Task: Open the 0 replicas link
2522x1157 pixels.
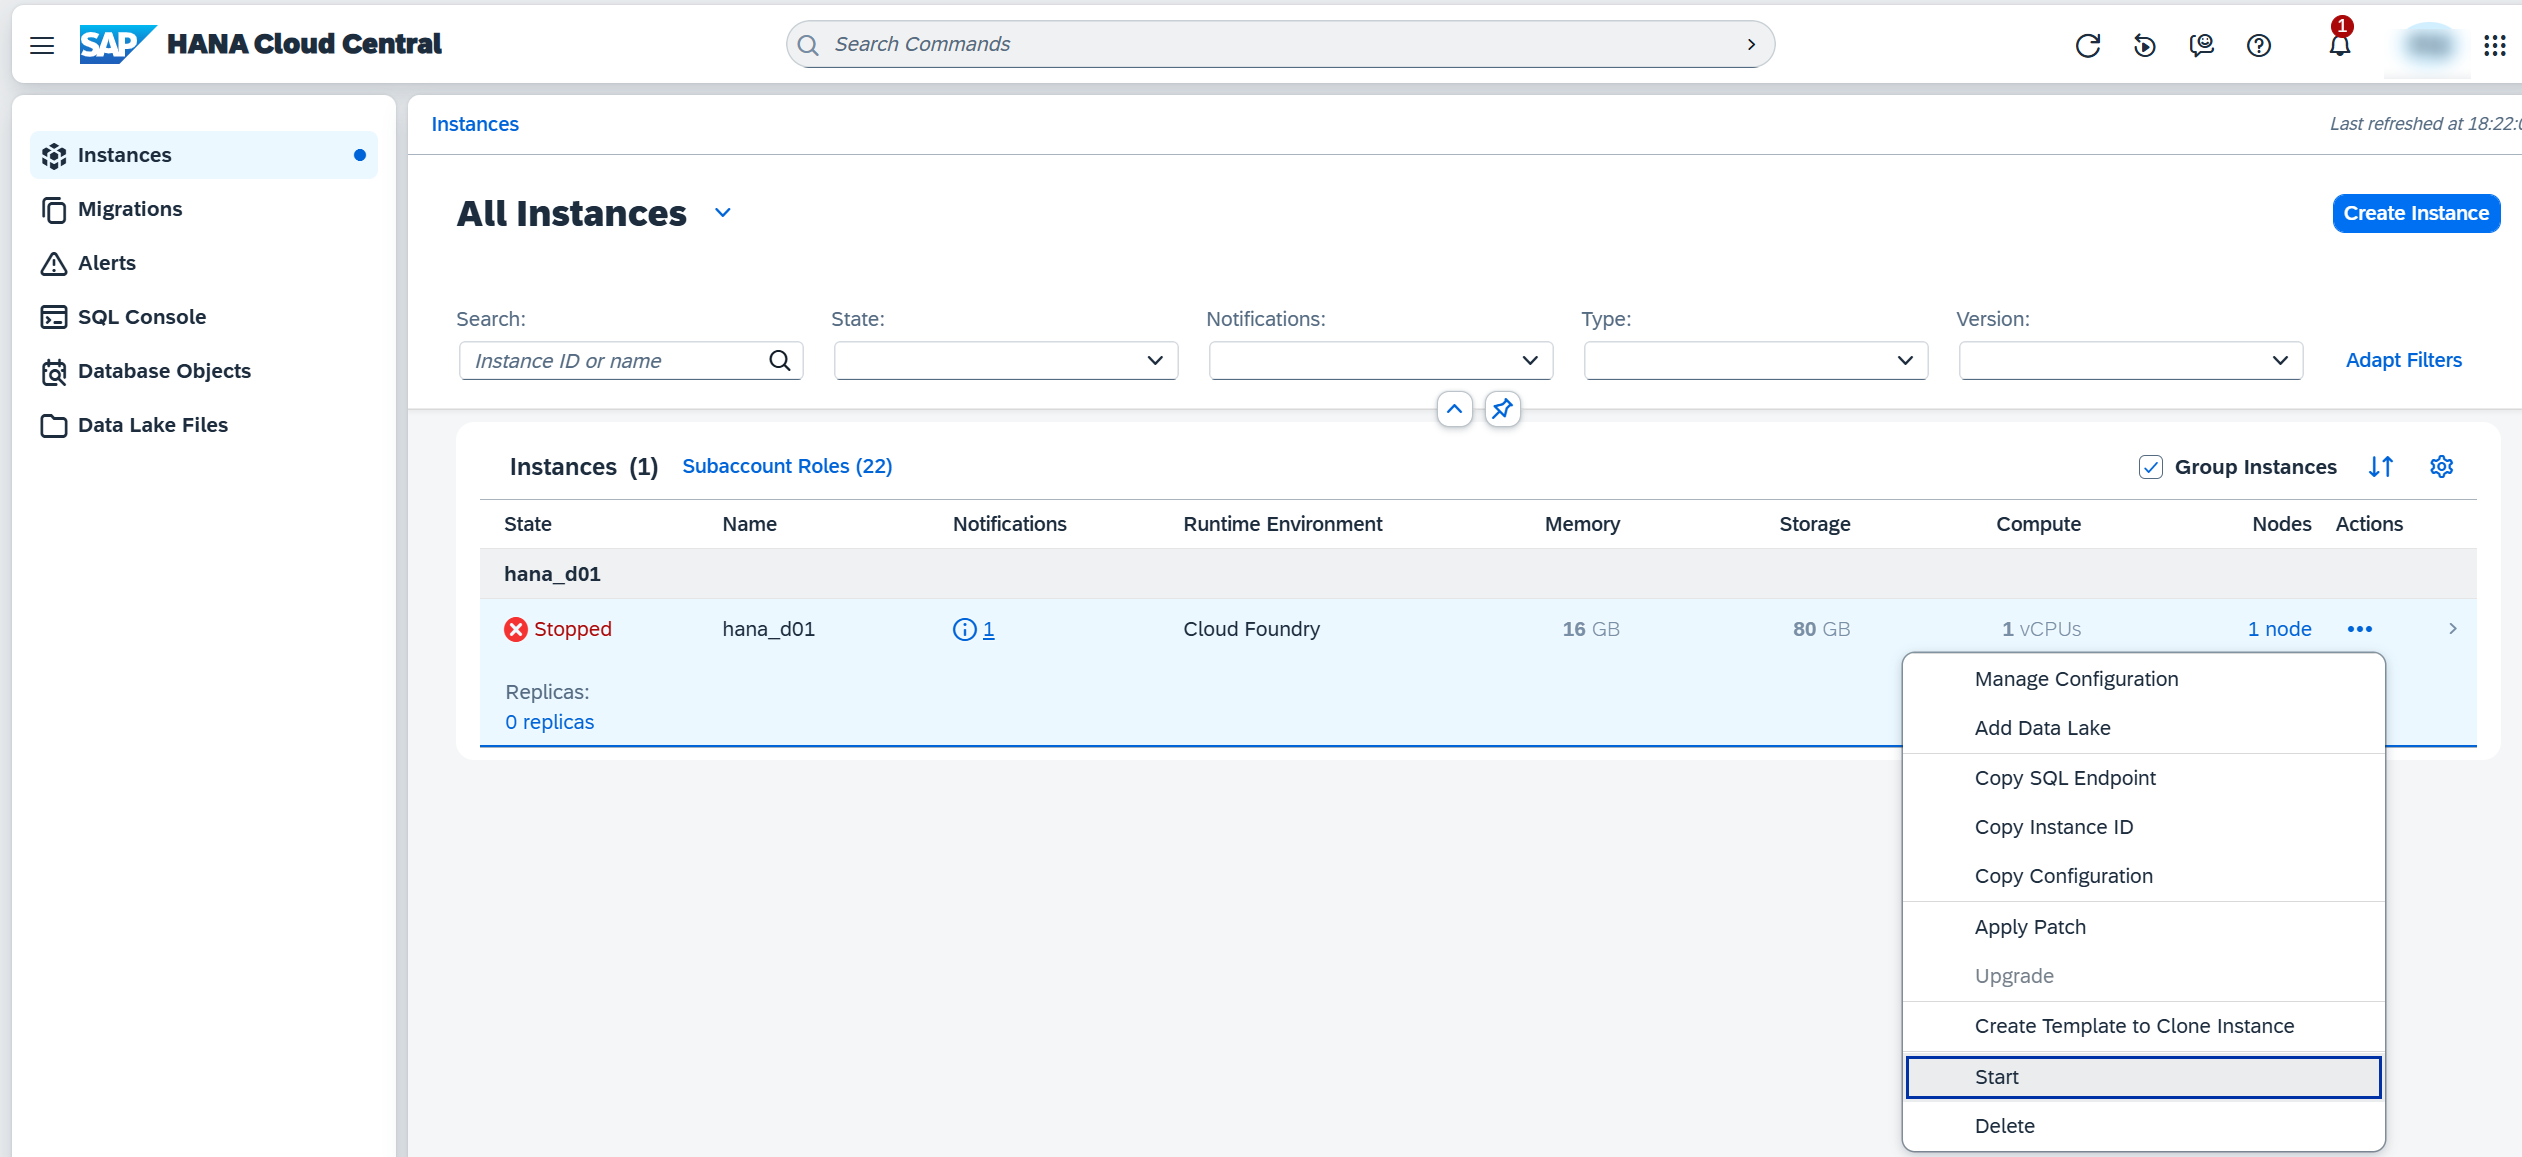Action: click(x=549, y=722)
